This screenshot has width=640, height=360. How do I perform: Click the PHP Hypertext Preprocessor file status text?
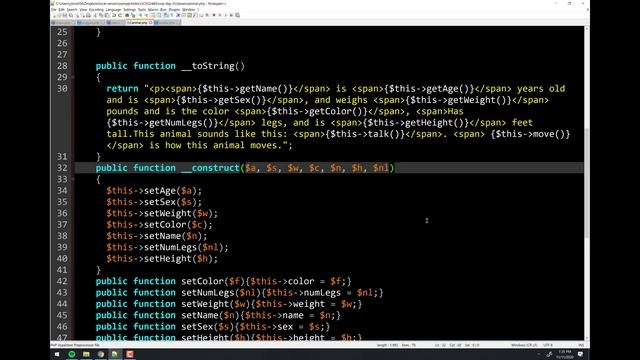75,345
